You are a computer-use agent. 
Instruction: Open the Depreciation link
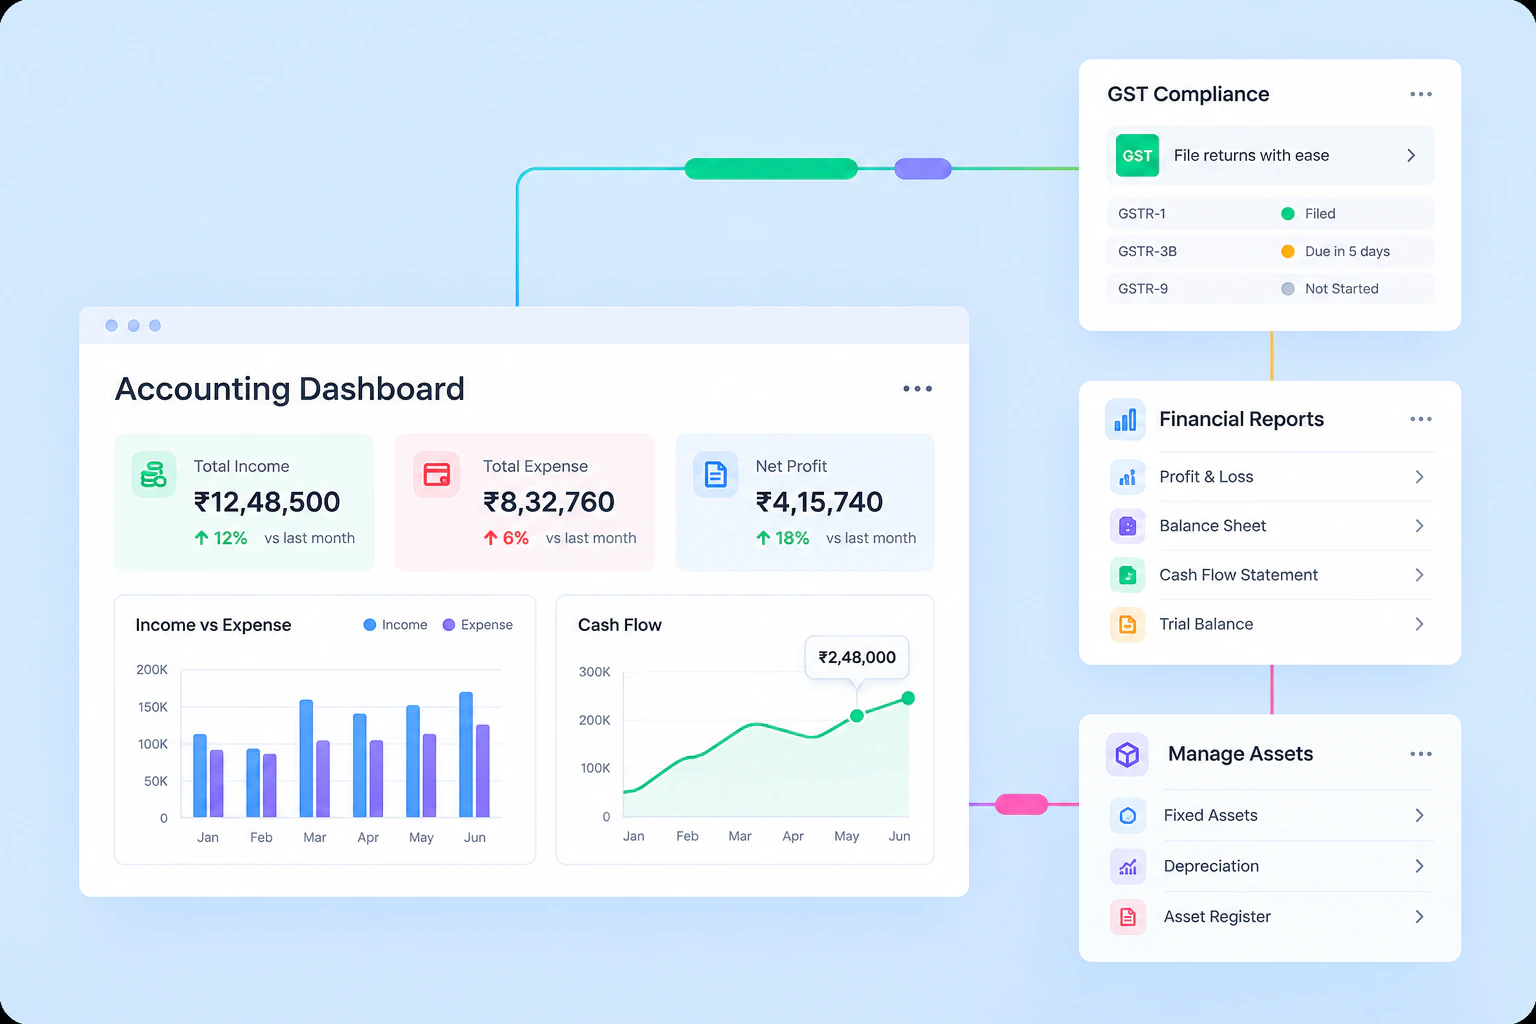pos(1211,866)
